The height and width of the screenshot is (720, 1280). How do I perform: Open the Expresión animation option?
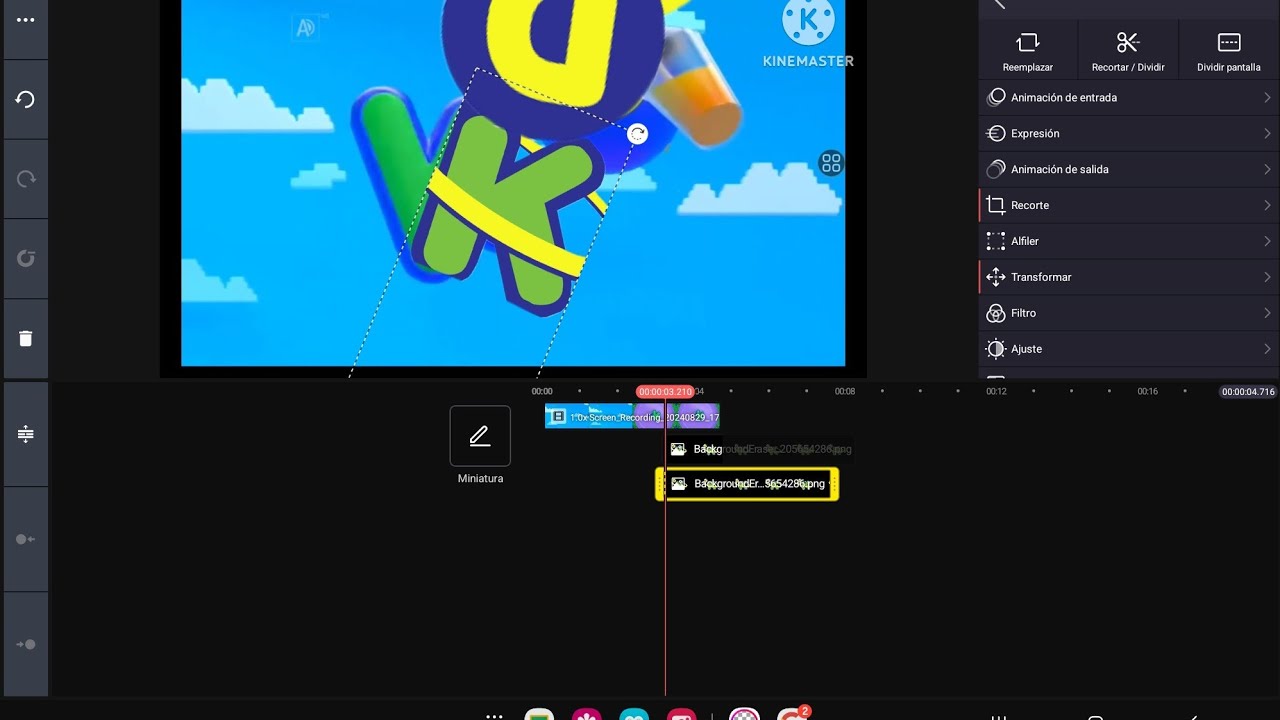(1129, 133)
